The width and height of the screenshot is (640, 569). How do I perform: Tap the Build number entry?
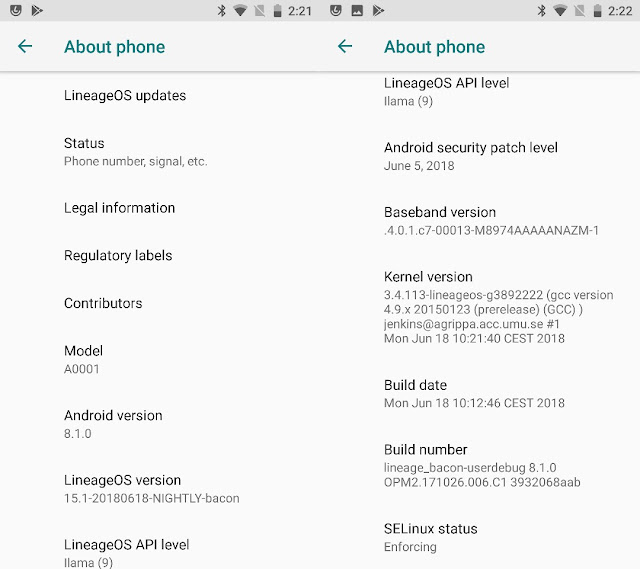[480, 465]
